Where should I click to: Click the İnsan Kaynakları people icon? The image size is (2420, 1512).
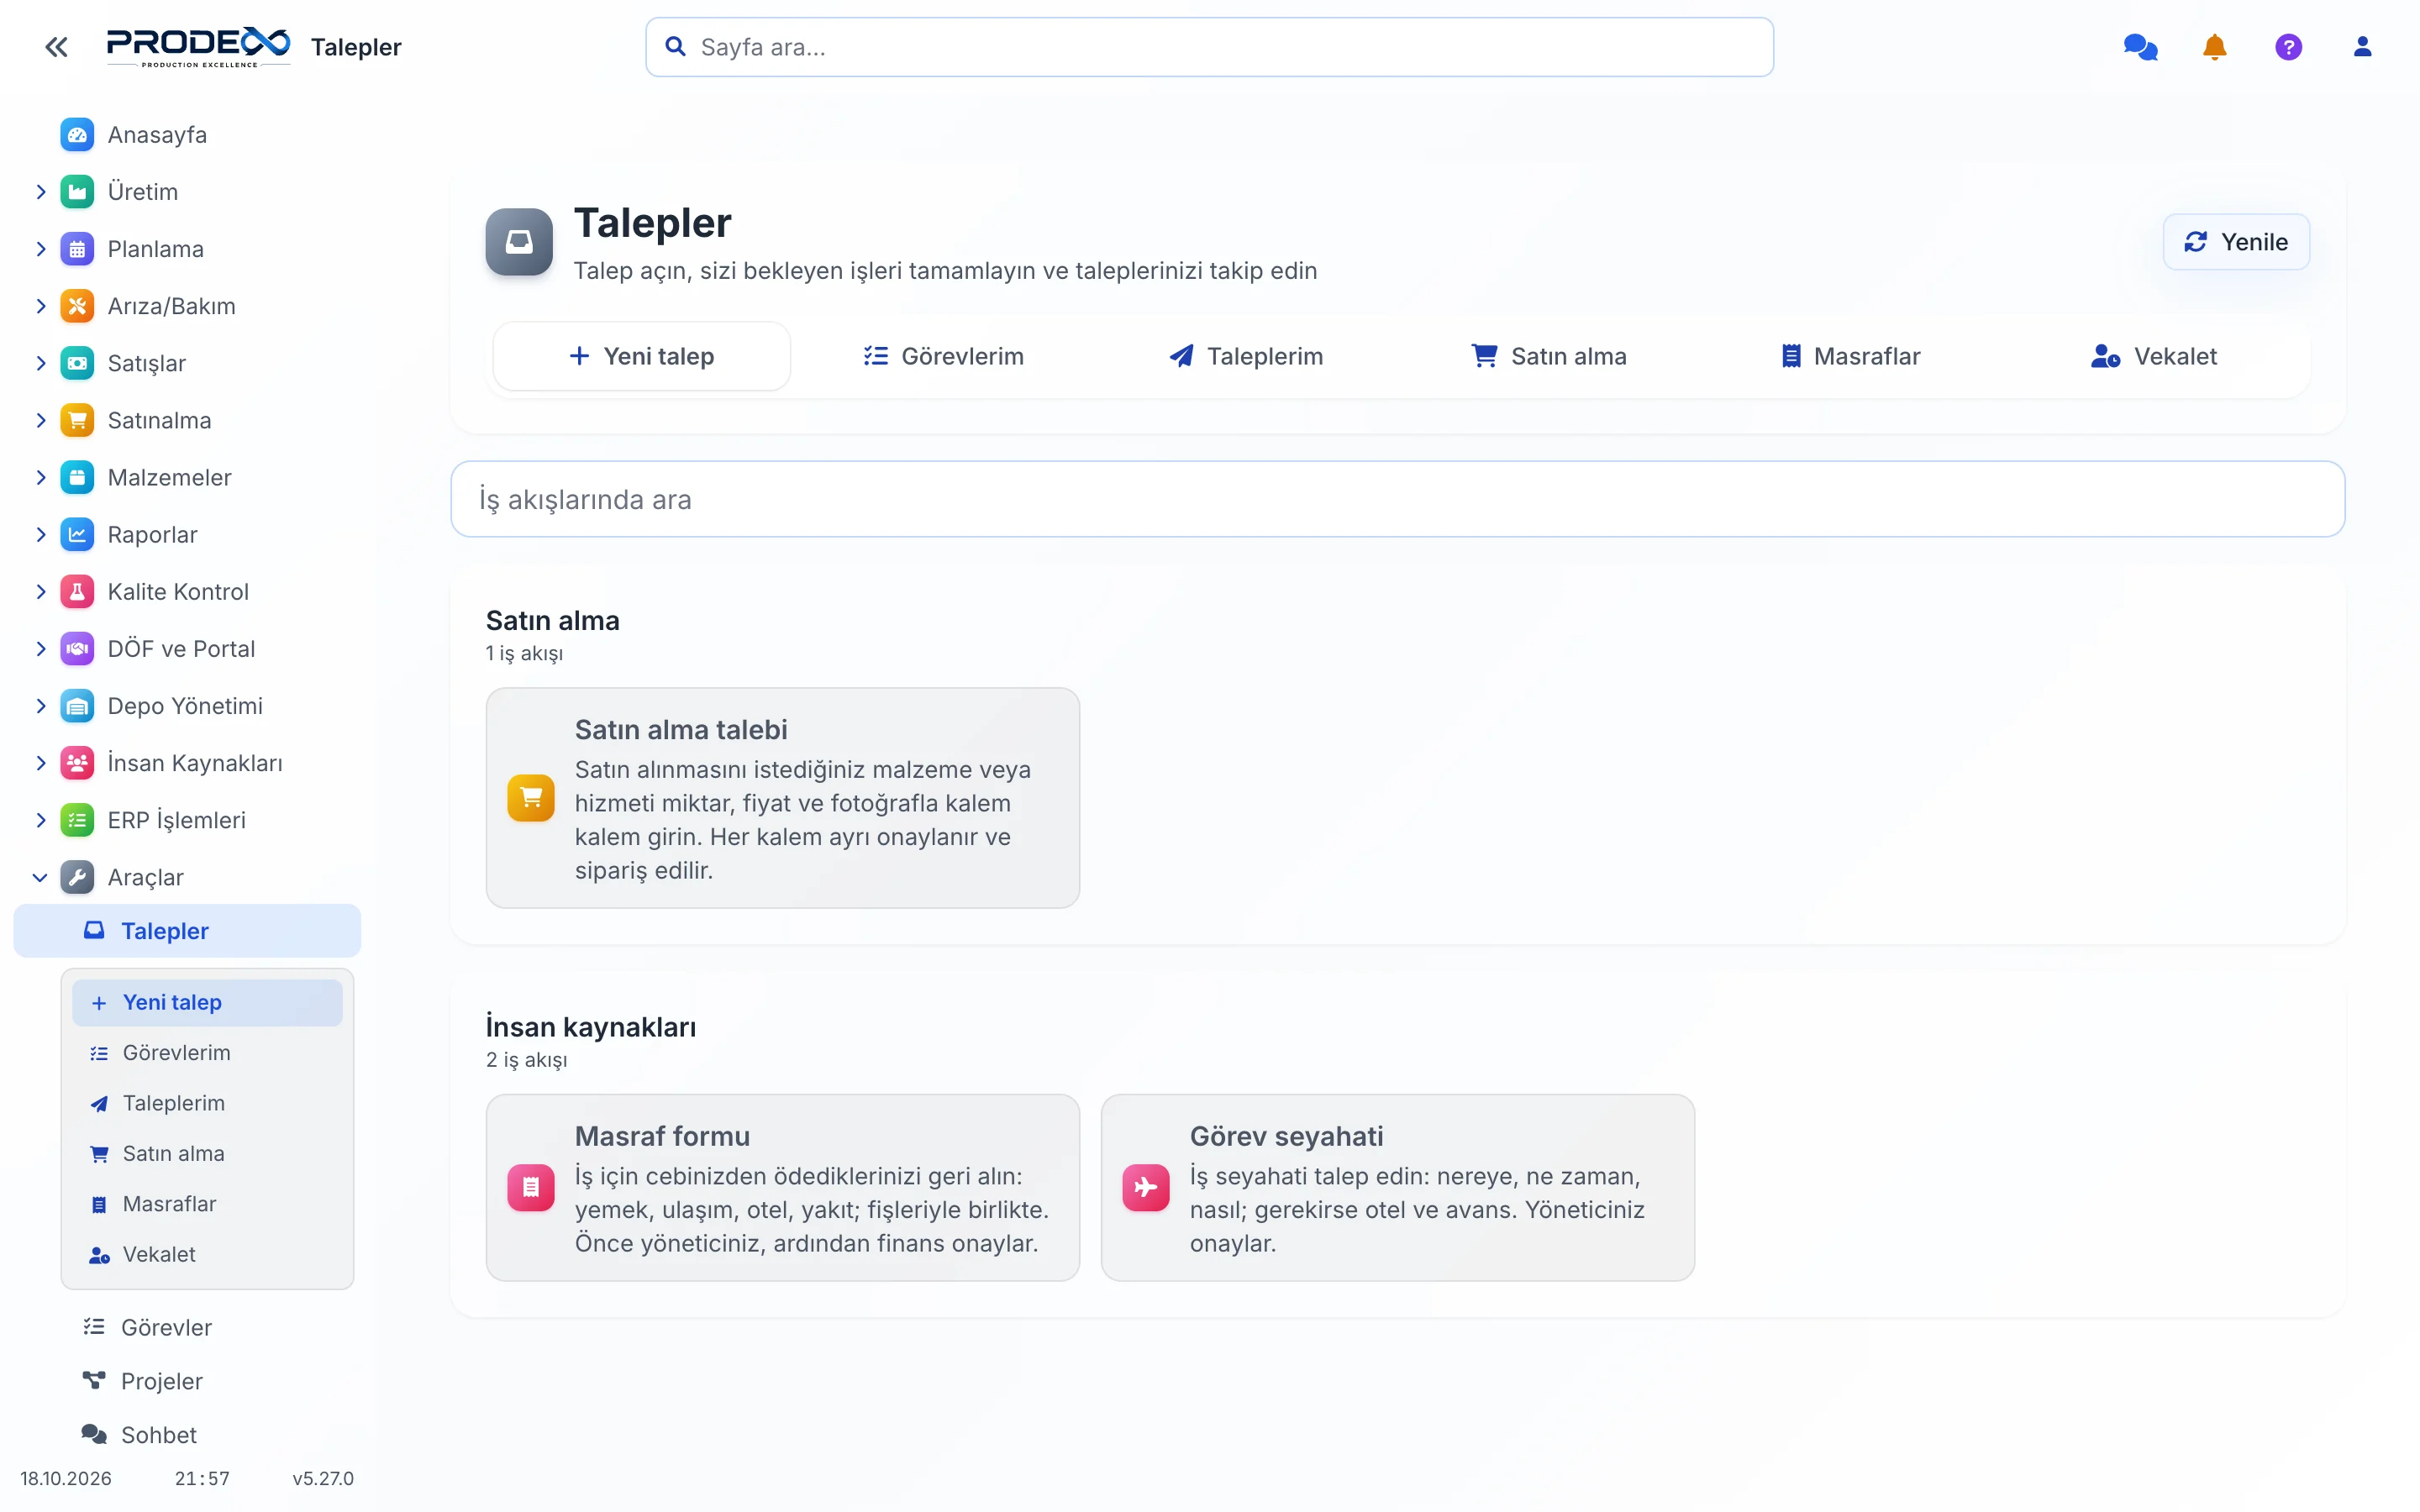(x=77, y=763)
